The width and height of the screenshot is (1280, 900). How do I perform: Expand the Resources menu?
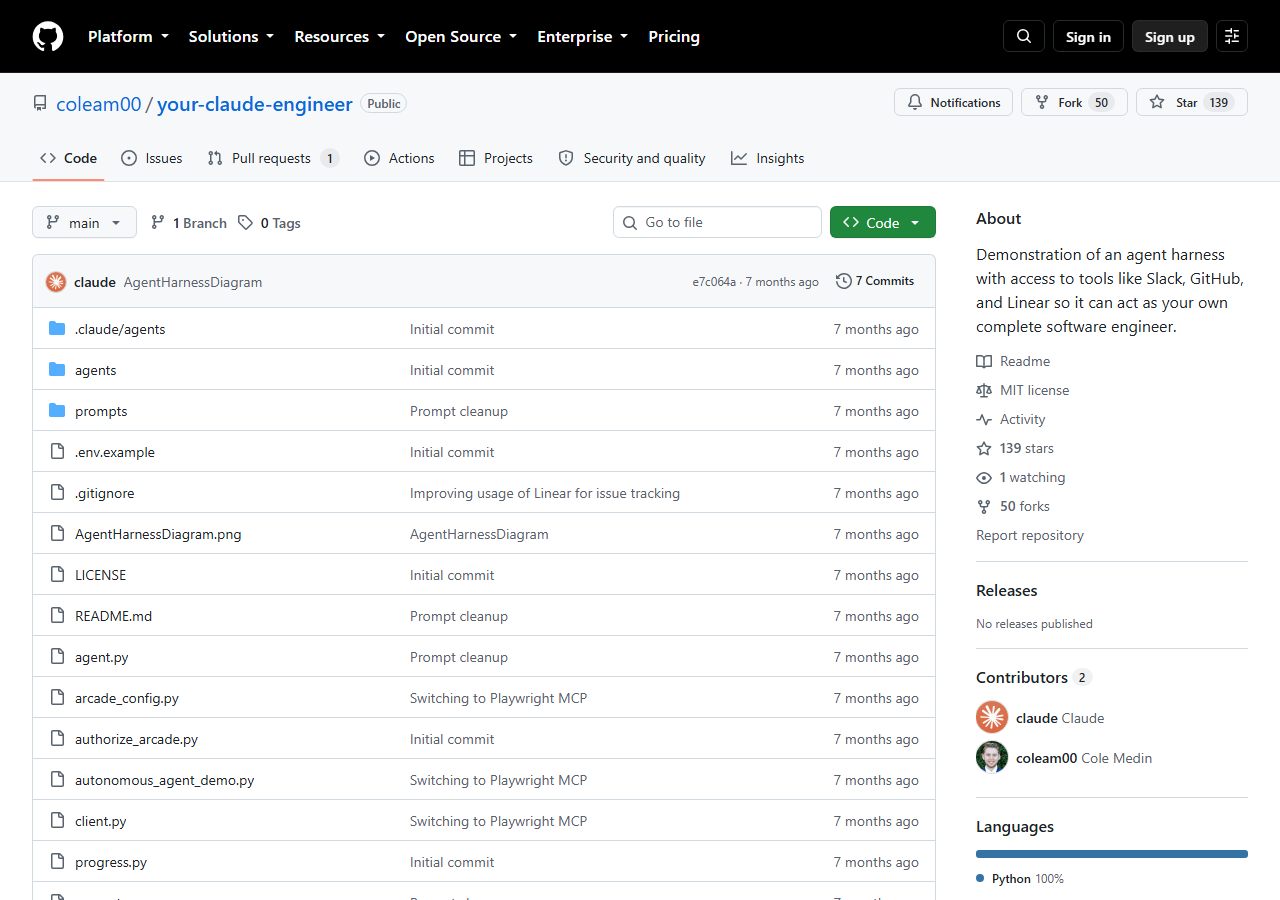(x=339, y=36)
